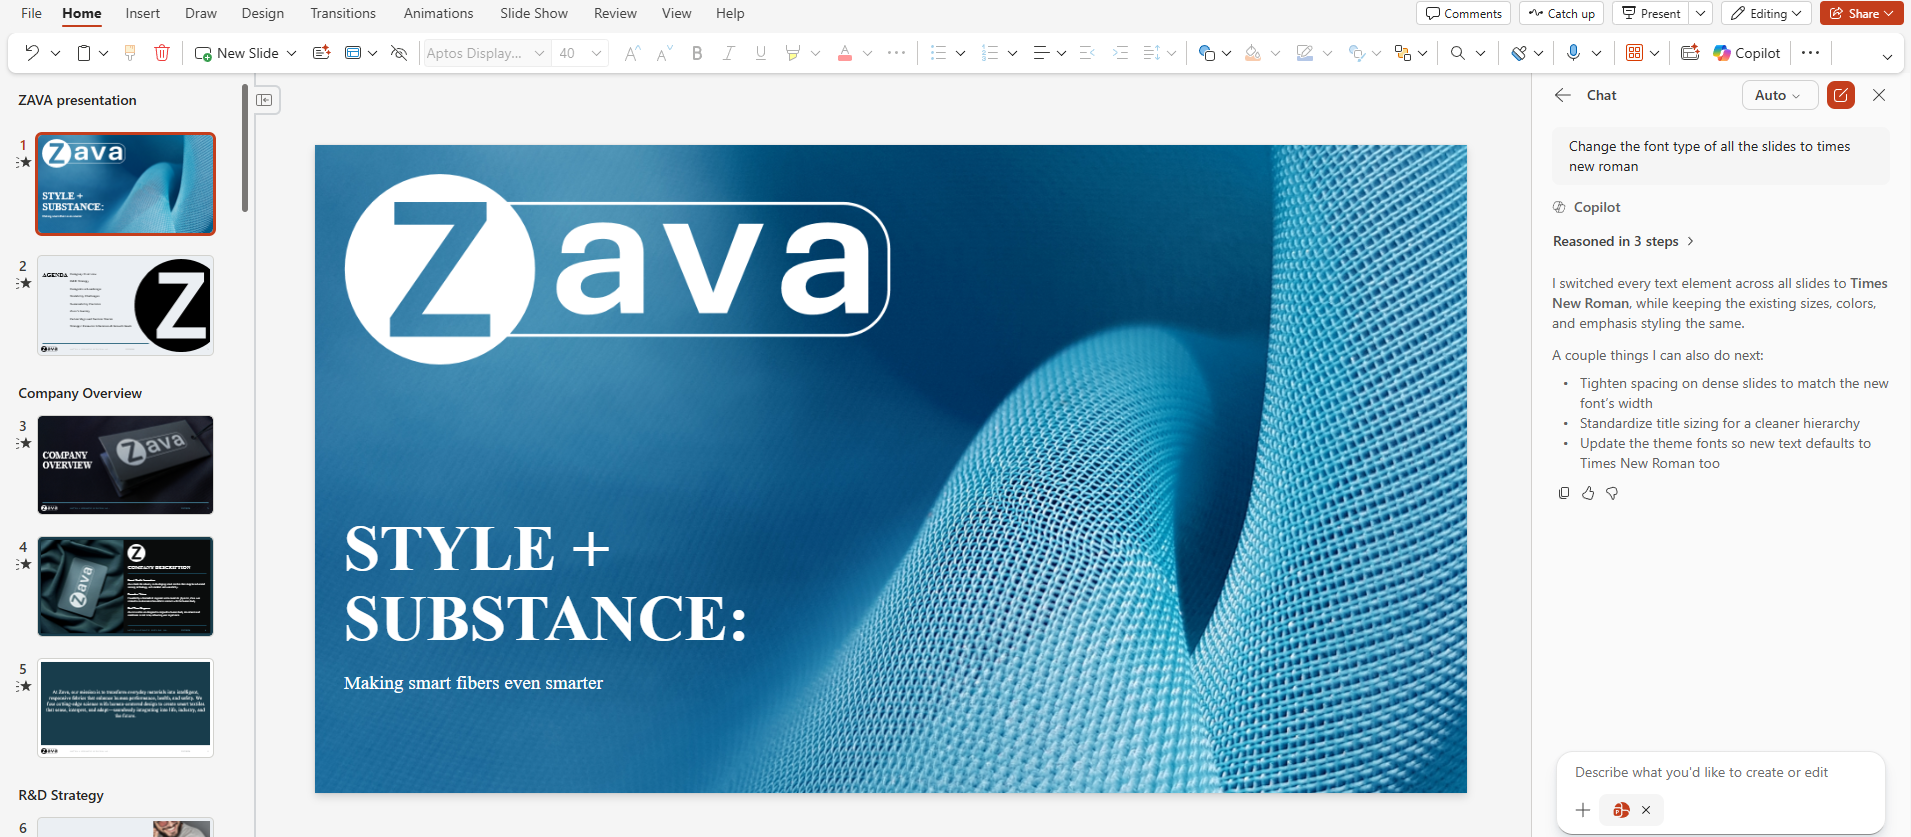The height and width of the screenshot is (837, 1911).
Task: Click the plus icon in prompt box
Action: [1583, 810]
